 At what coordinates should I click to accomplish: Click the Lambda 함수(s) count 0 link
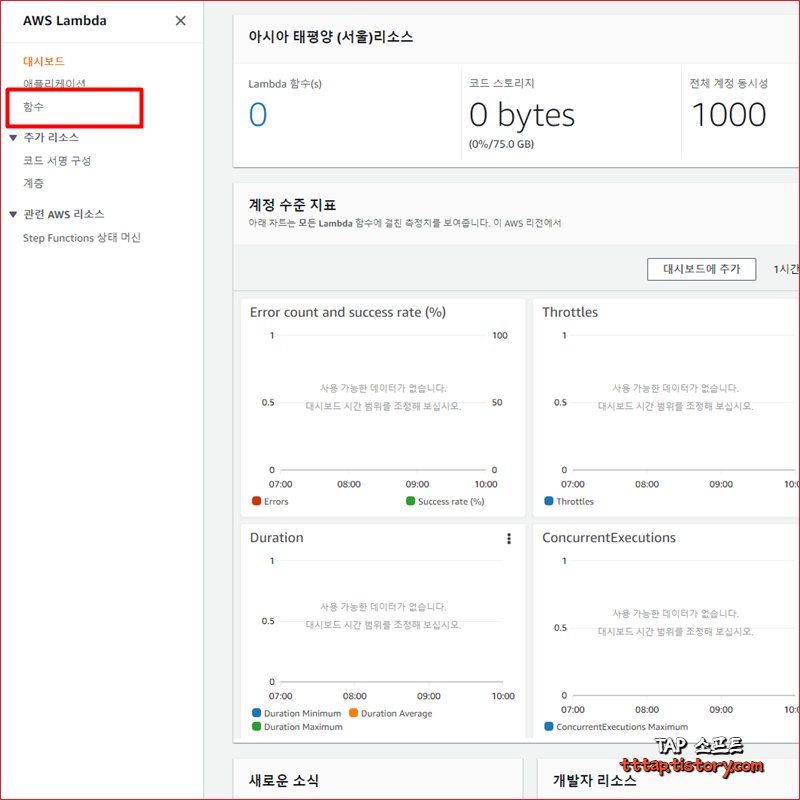(x=258, y=115)
